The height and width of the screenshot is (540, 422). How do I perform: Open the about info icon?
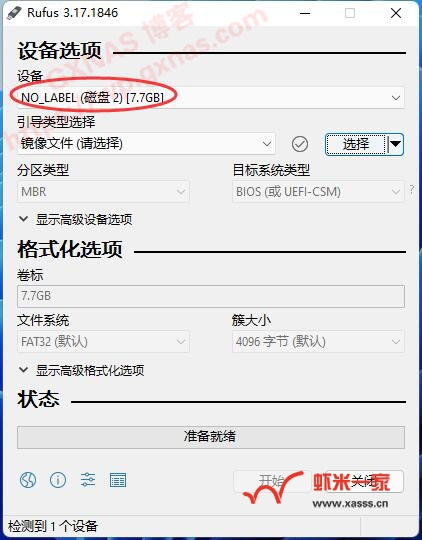tap(58, 479)
